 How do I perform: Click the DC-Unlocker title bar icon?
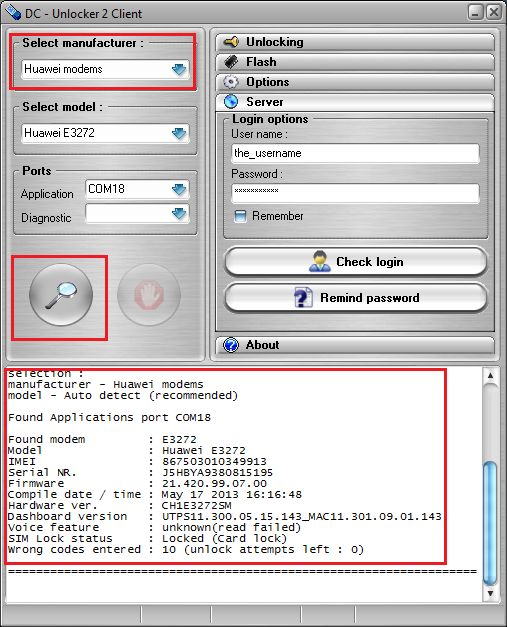click(x=13, y=12)
